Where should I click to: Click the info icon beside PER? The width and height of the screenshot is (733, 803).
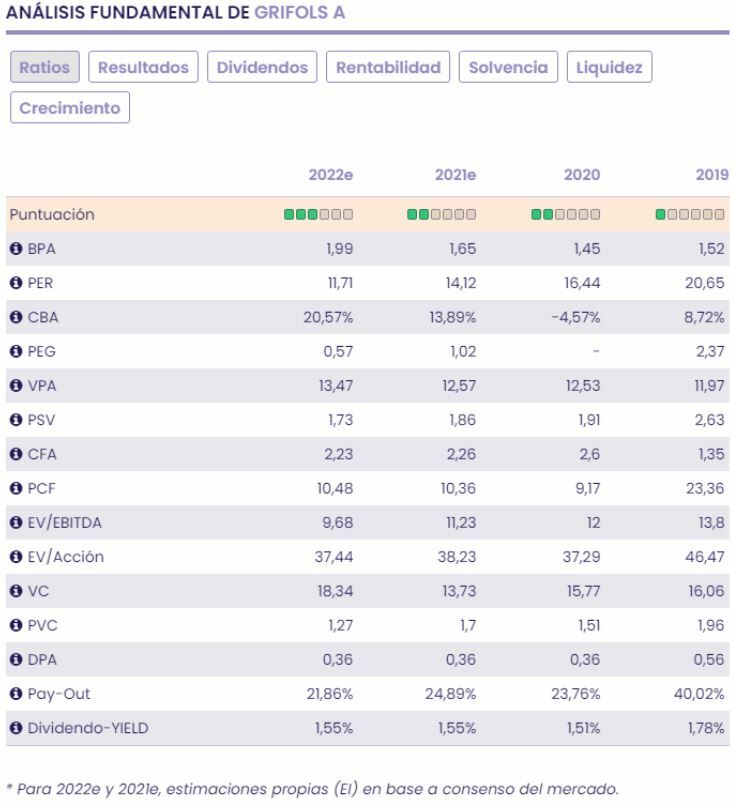[x=15, y=283]
